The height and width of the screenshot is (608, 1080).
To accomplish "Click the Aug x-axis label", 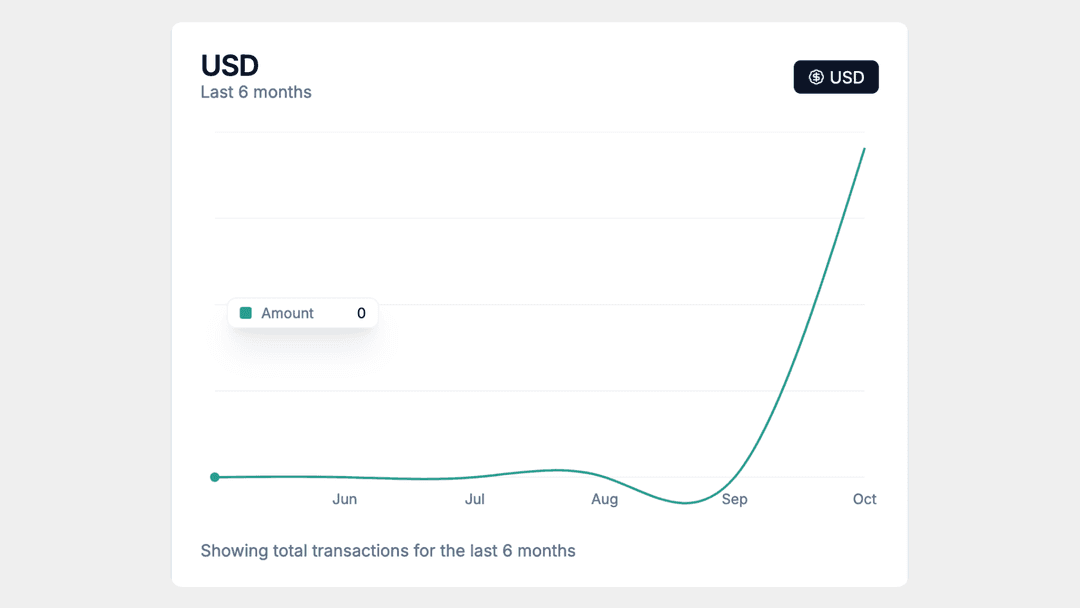I will 604,499.
